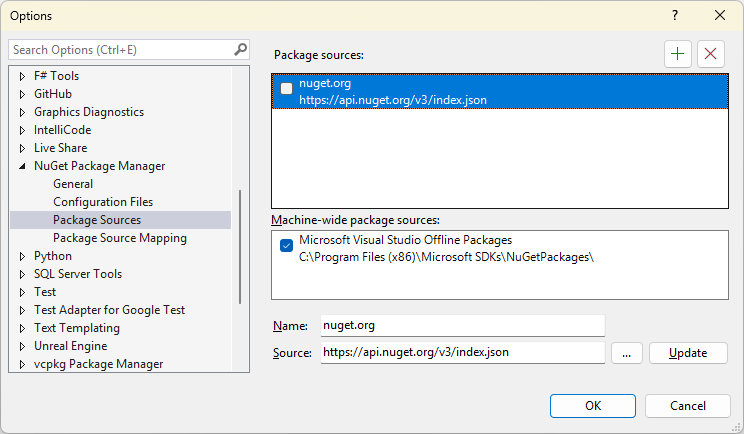Expand the GitHub options node
The height and width of the screenshot is (434, 744).
(x=22, y=94)
